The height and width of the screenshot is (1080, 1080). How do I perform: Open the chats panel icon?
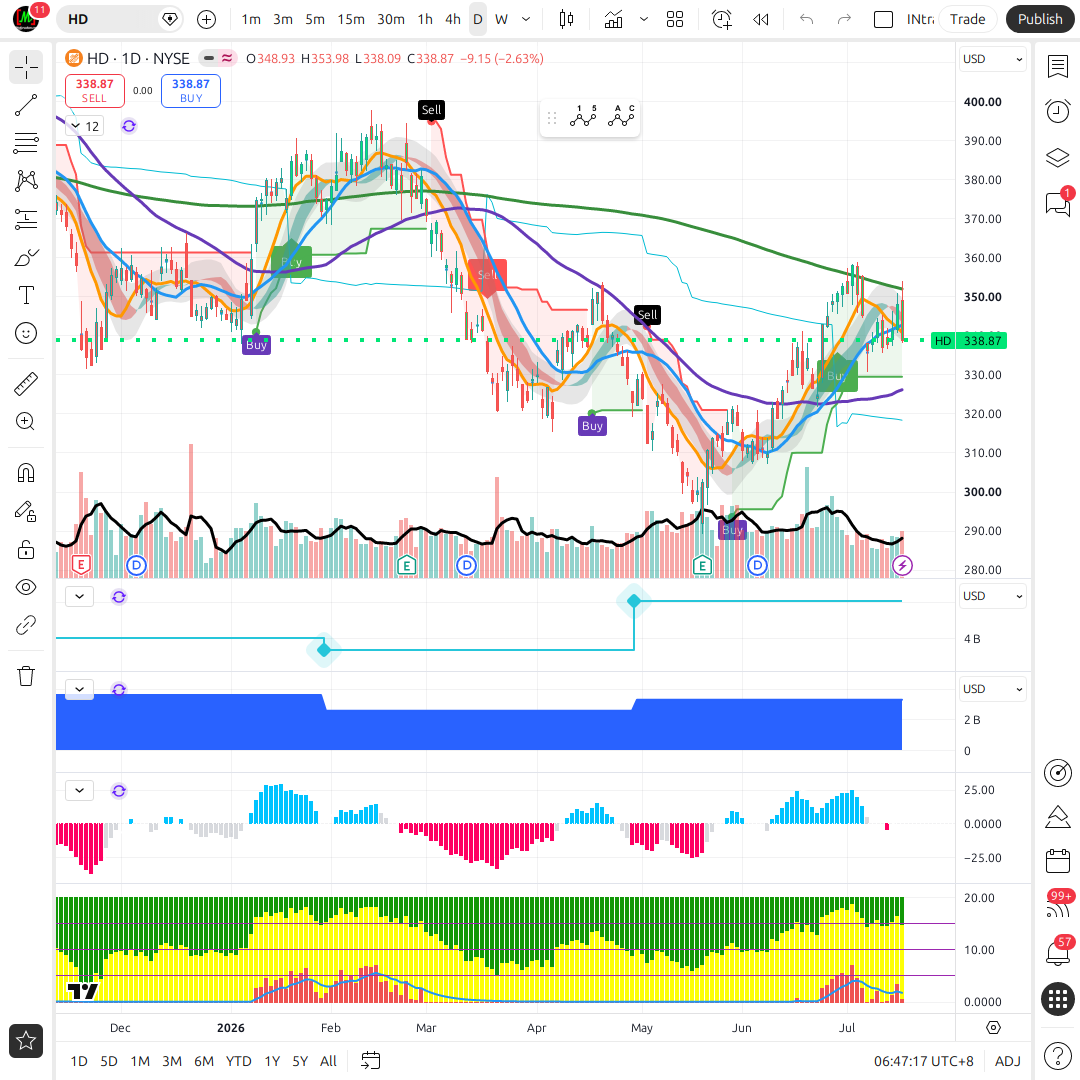tap(1057, 203)
